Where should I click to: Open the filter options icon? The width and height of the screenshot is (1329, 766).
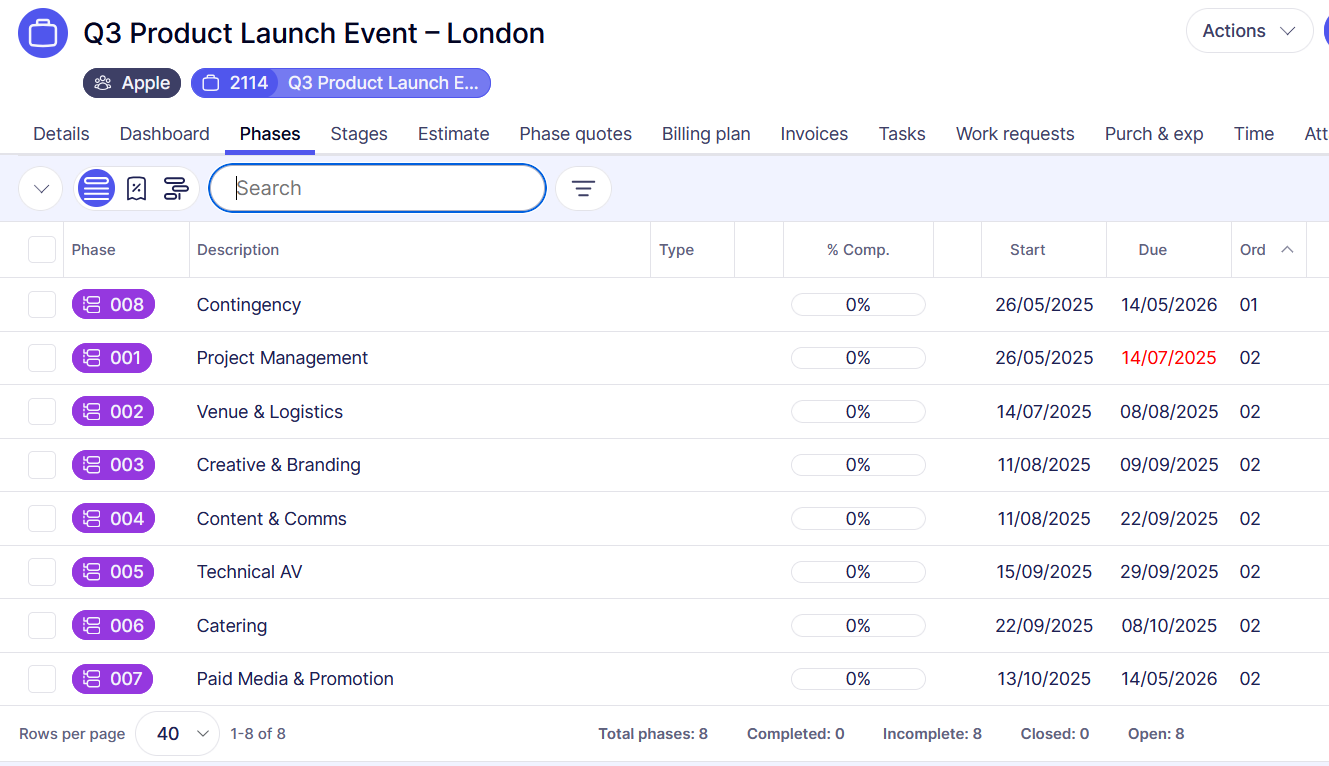tap(583, 188)
